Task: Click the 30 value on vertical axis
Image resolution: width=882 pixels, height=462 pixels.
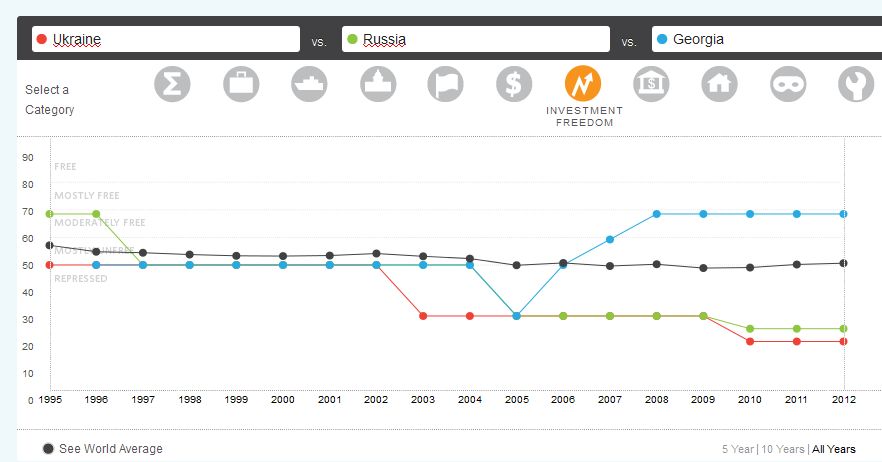Action: point(28,320)
